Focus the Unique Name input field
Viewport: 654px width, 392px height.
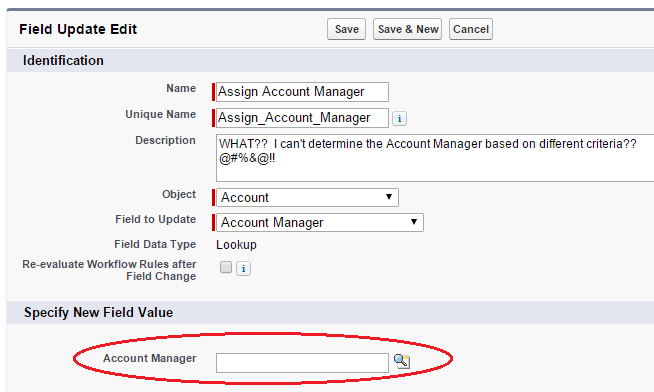pyautogui.click(x=302, y=118)
